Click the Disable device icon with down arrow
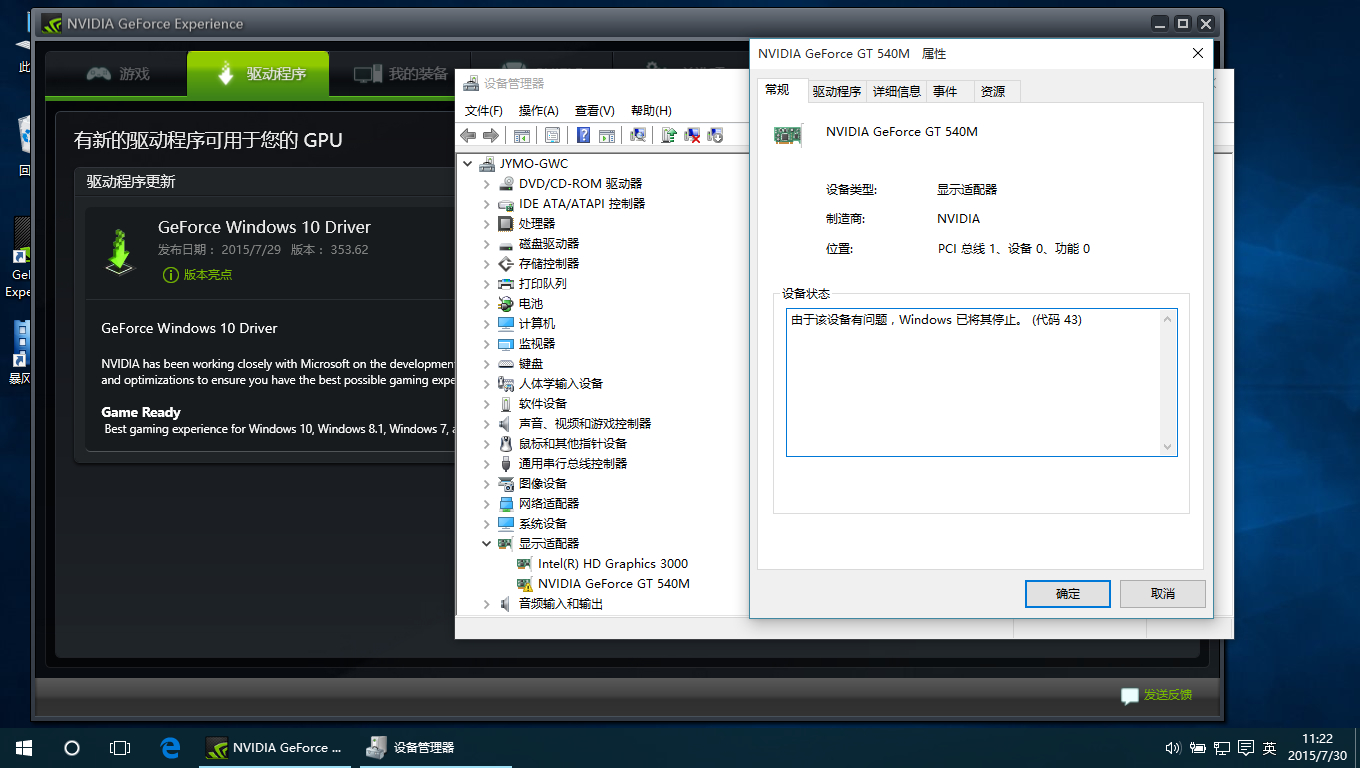Viewport: 1360px width, 768px height. [x=715, y=135]
